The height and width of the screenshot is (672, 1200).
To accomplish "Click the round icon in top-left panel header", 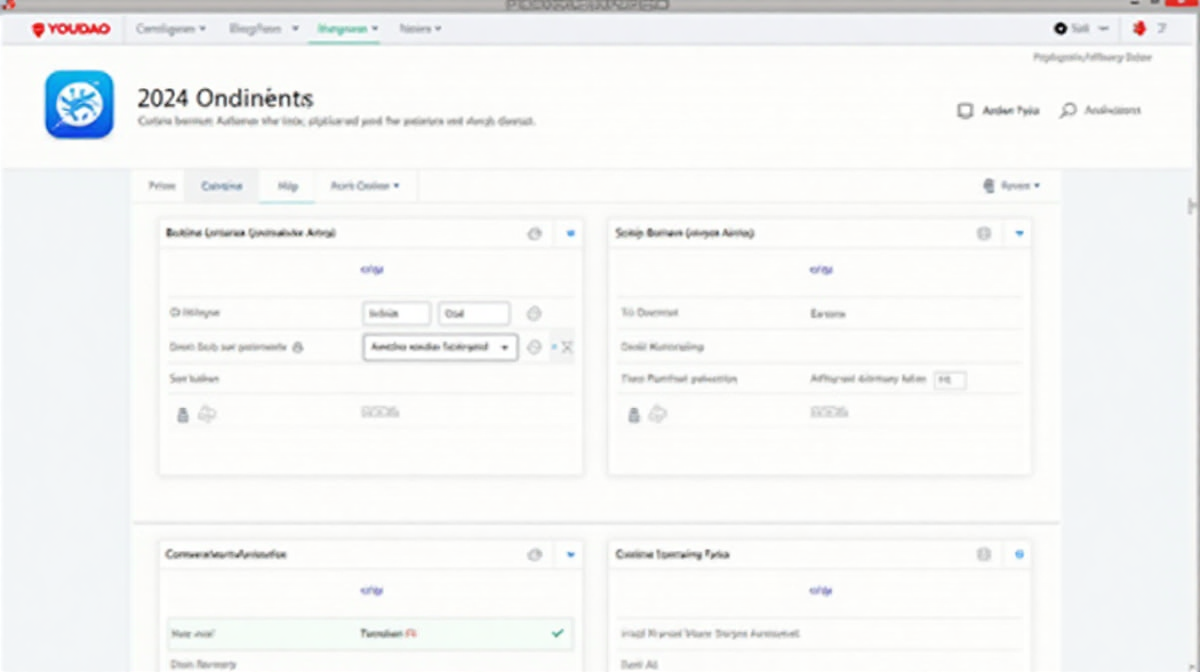I will (x=534, y=233).
